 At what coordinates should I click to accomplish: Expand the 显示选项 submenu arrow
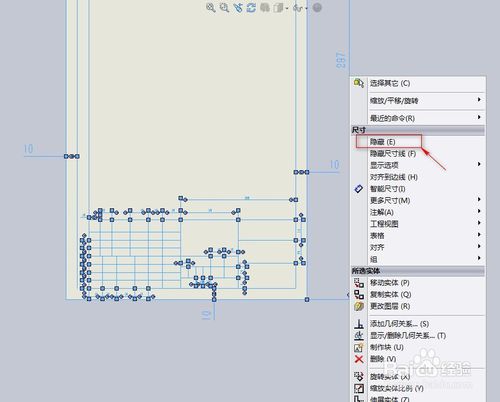pyautogui.click(x=479, y=164)
